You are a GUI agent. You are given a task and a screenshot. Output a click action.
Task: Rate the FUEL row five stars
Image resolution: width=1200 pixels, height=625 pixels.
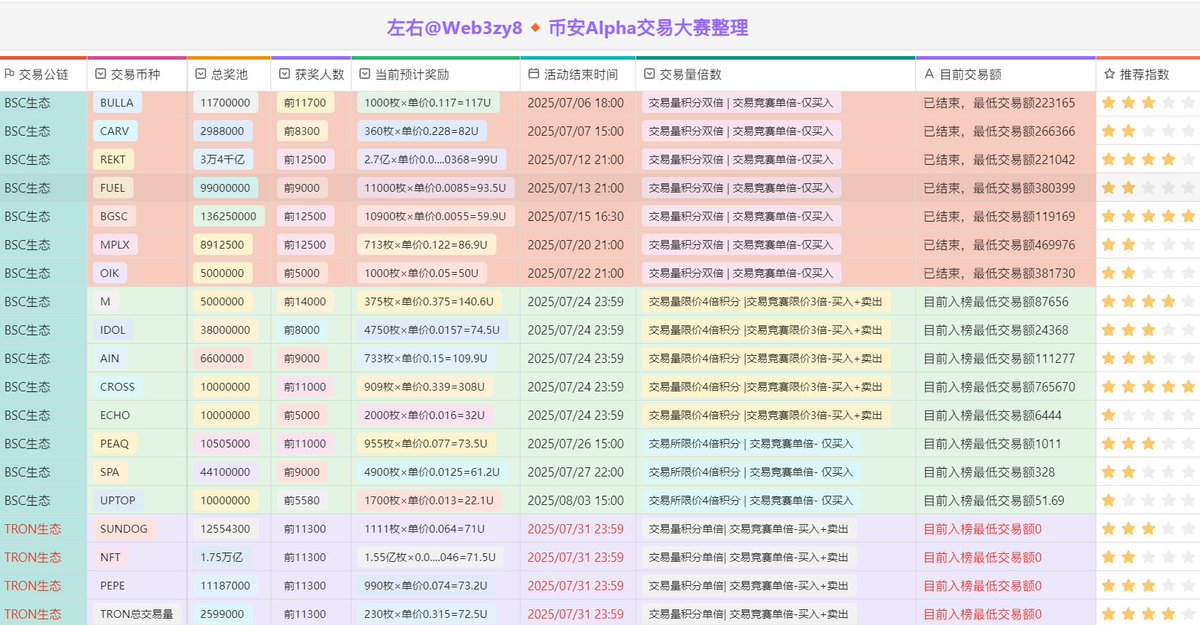pyautogui.click(x=1188, y=187)
